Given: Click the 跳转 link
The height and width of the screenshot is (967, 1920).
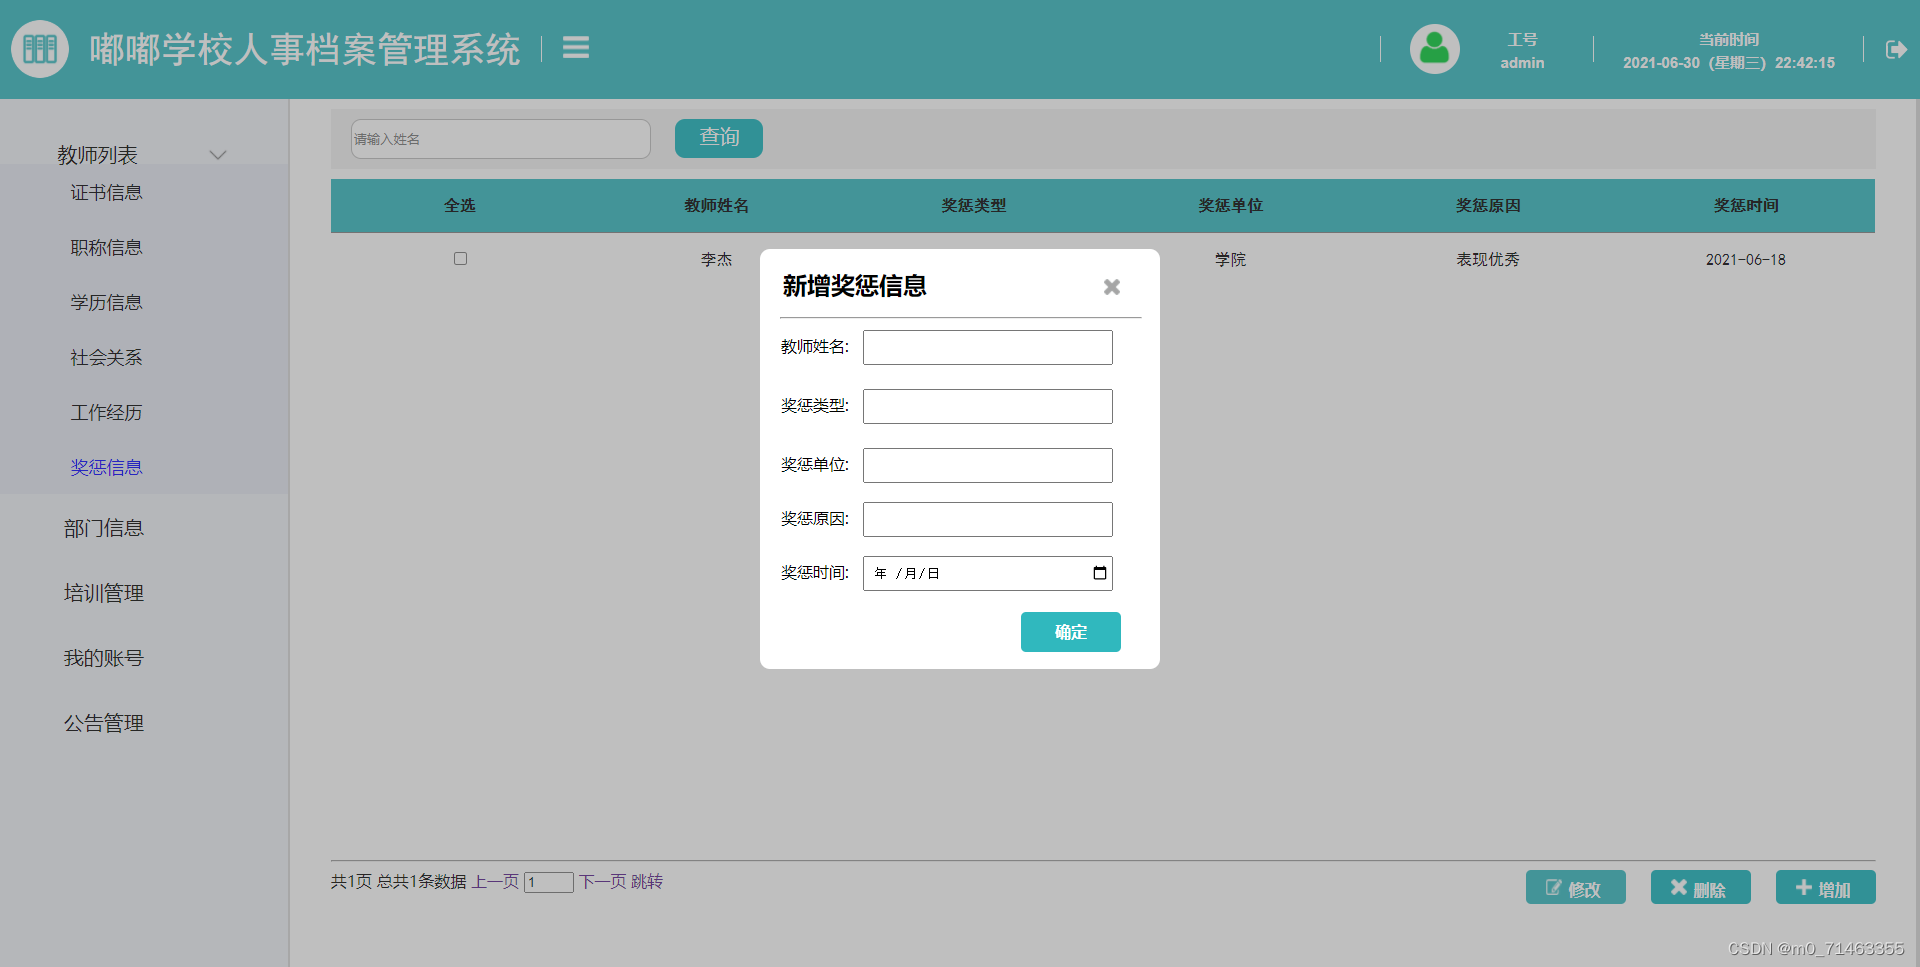Looking at the screenshot, I should pos(647,882).
